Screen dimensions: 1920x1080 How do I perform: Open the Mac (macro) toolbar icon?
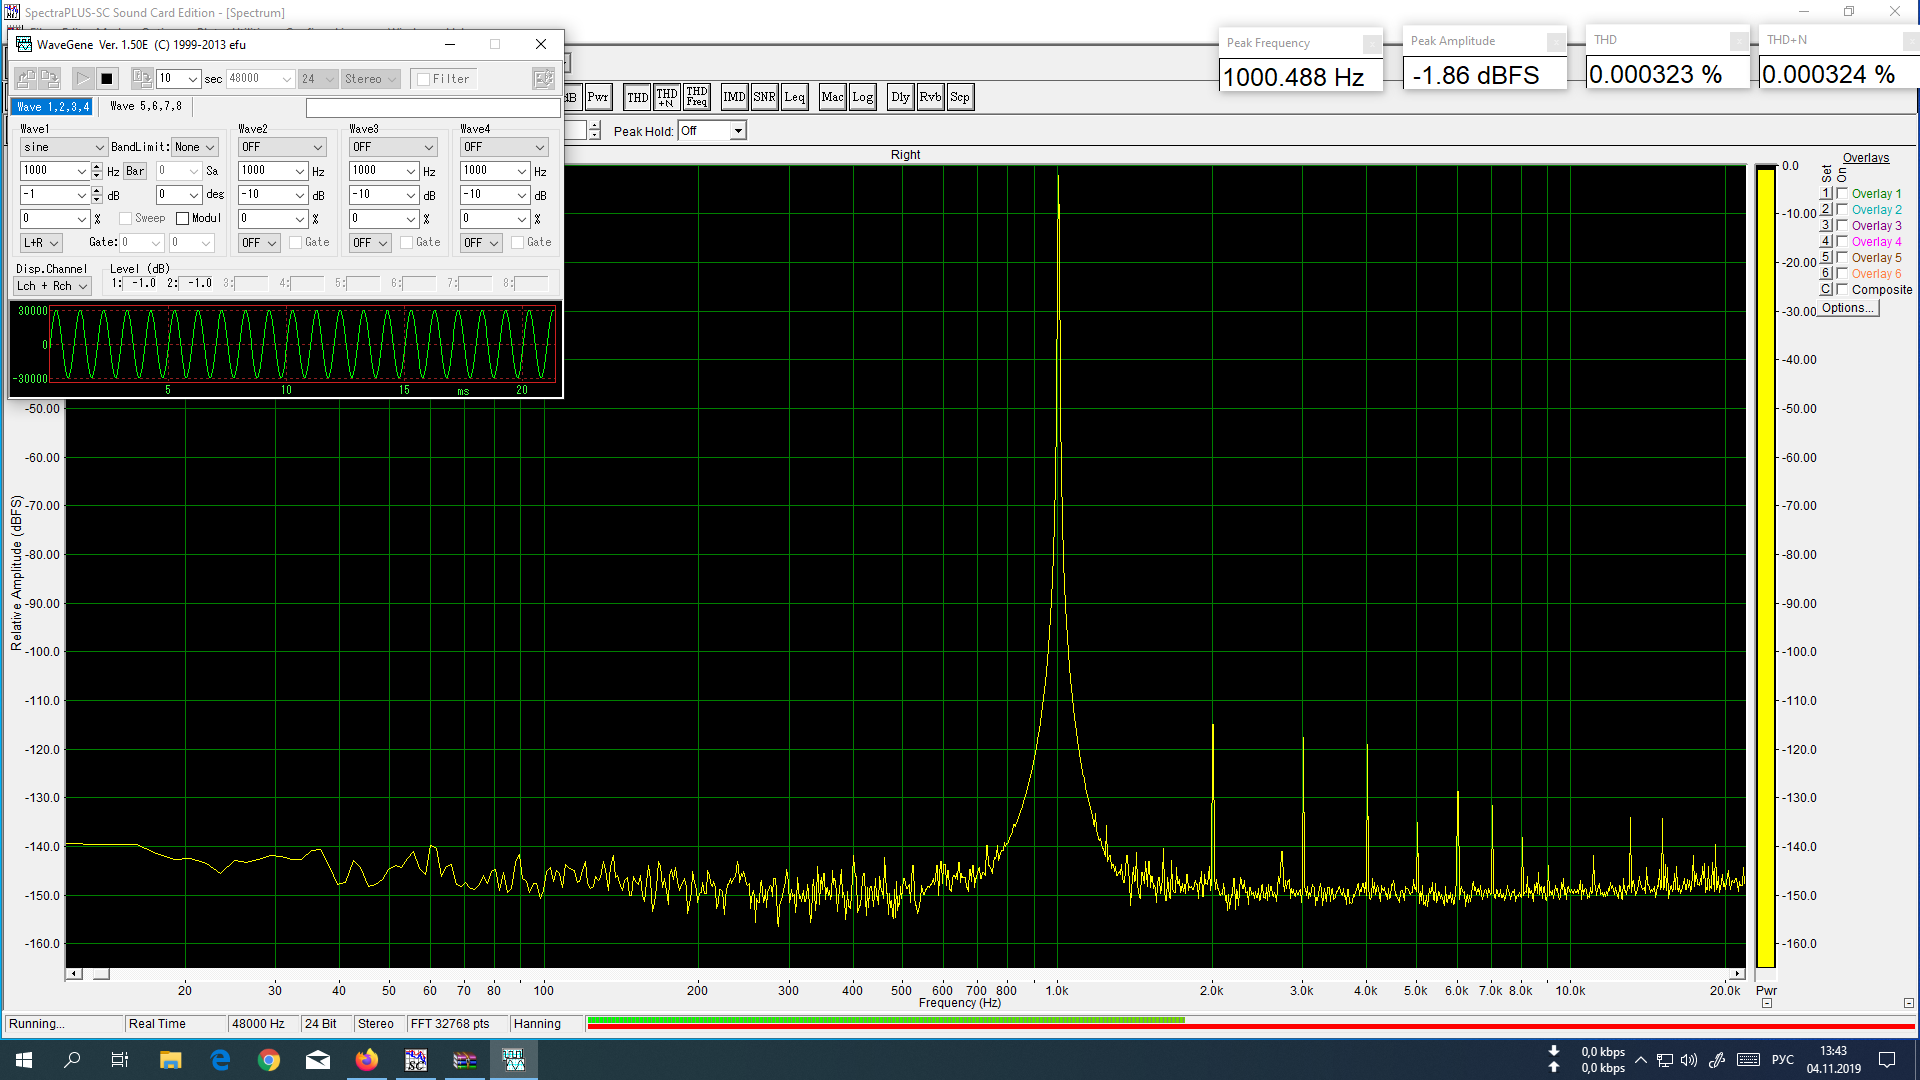point(832,97)
